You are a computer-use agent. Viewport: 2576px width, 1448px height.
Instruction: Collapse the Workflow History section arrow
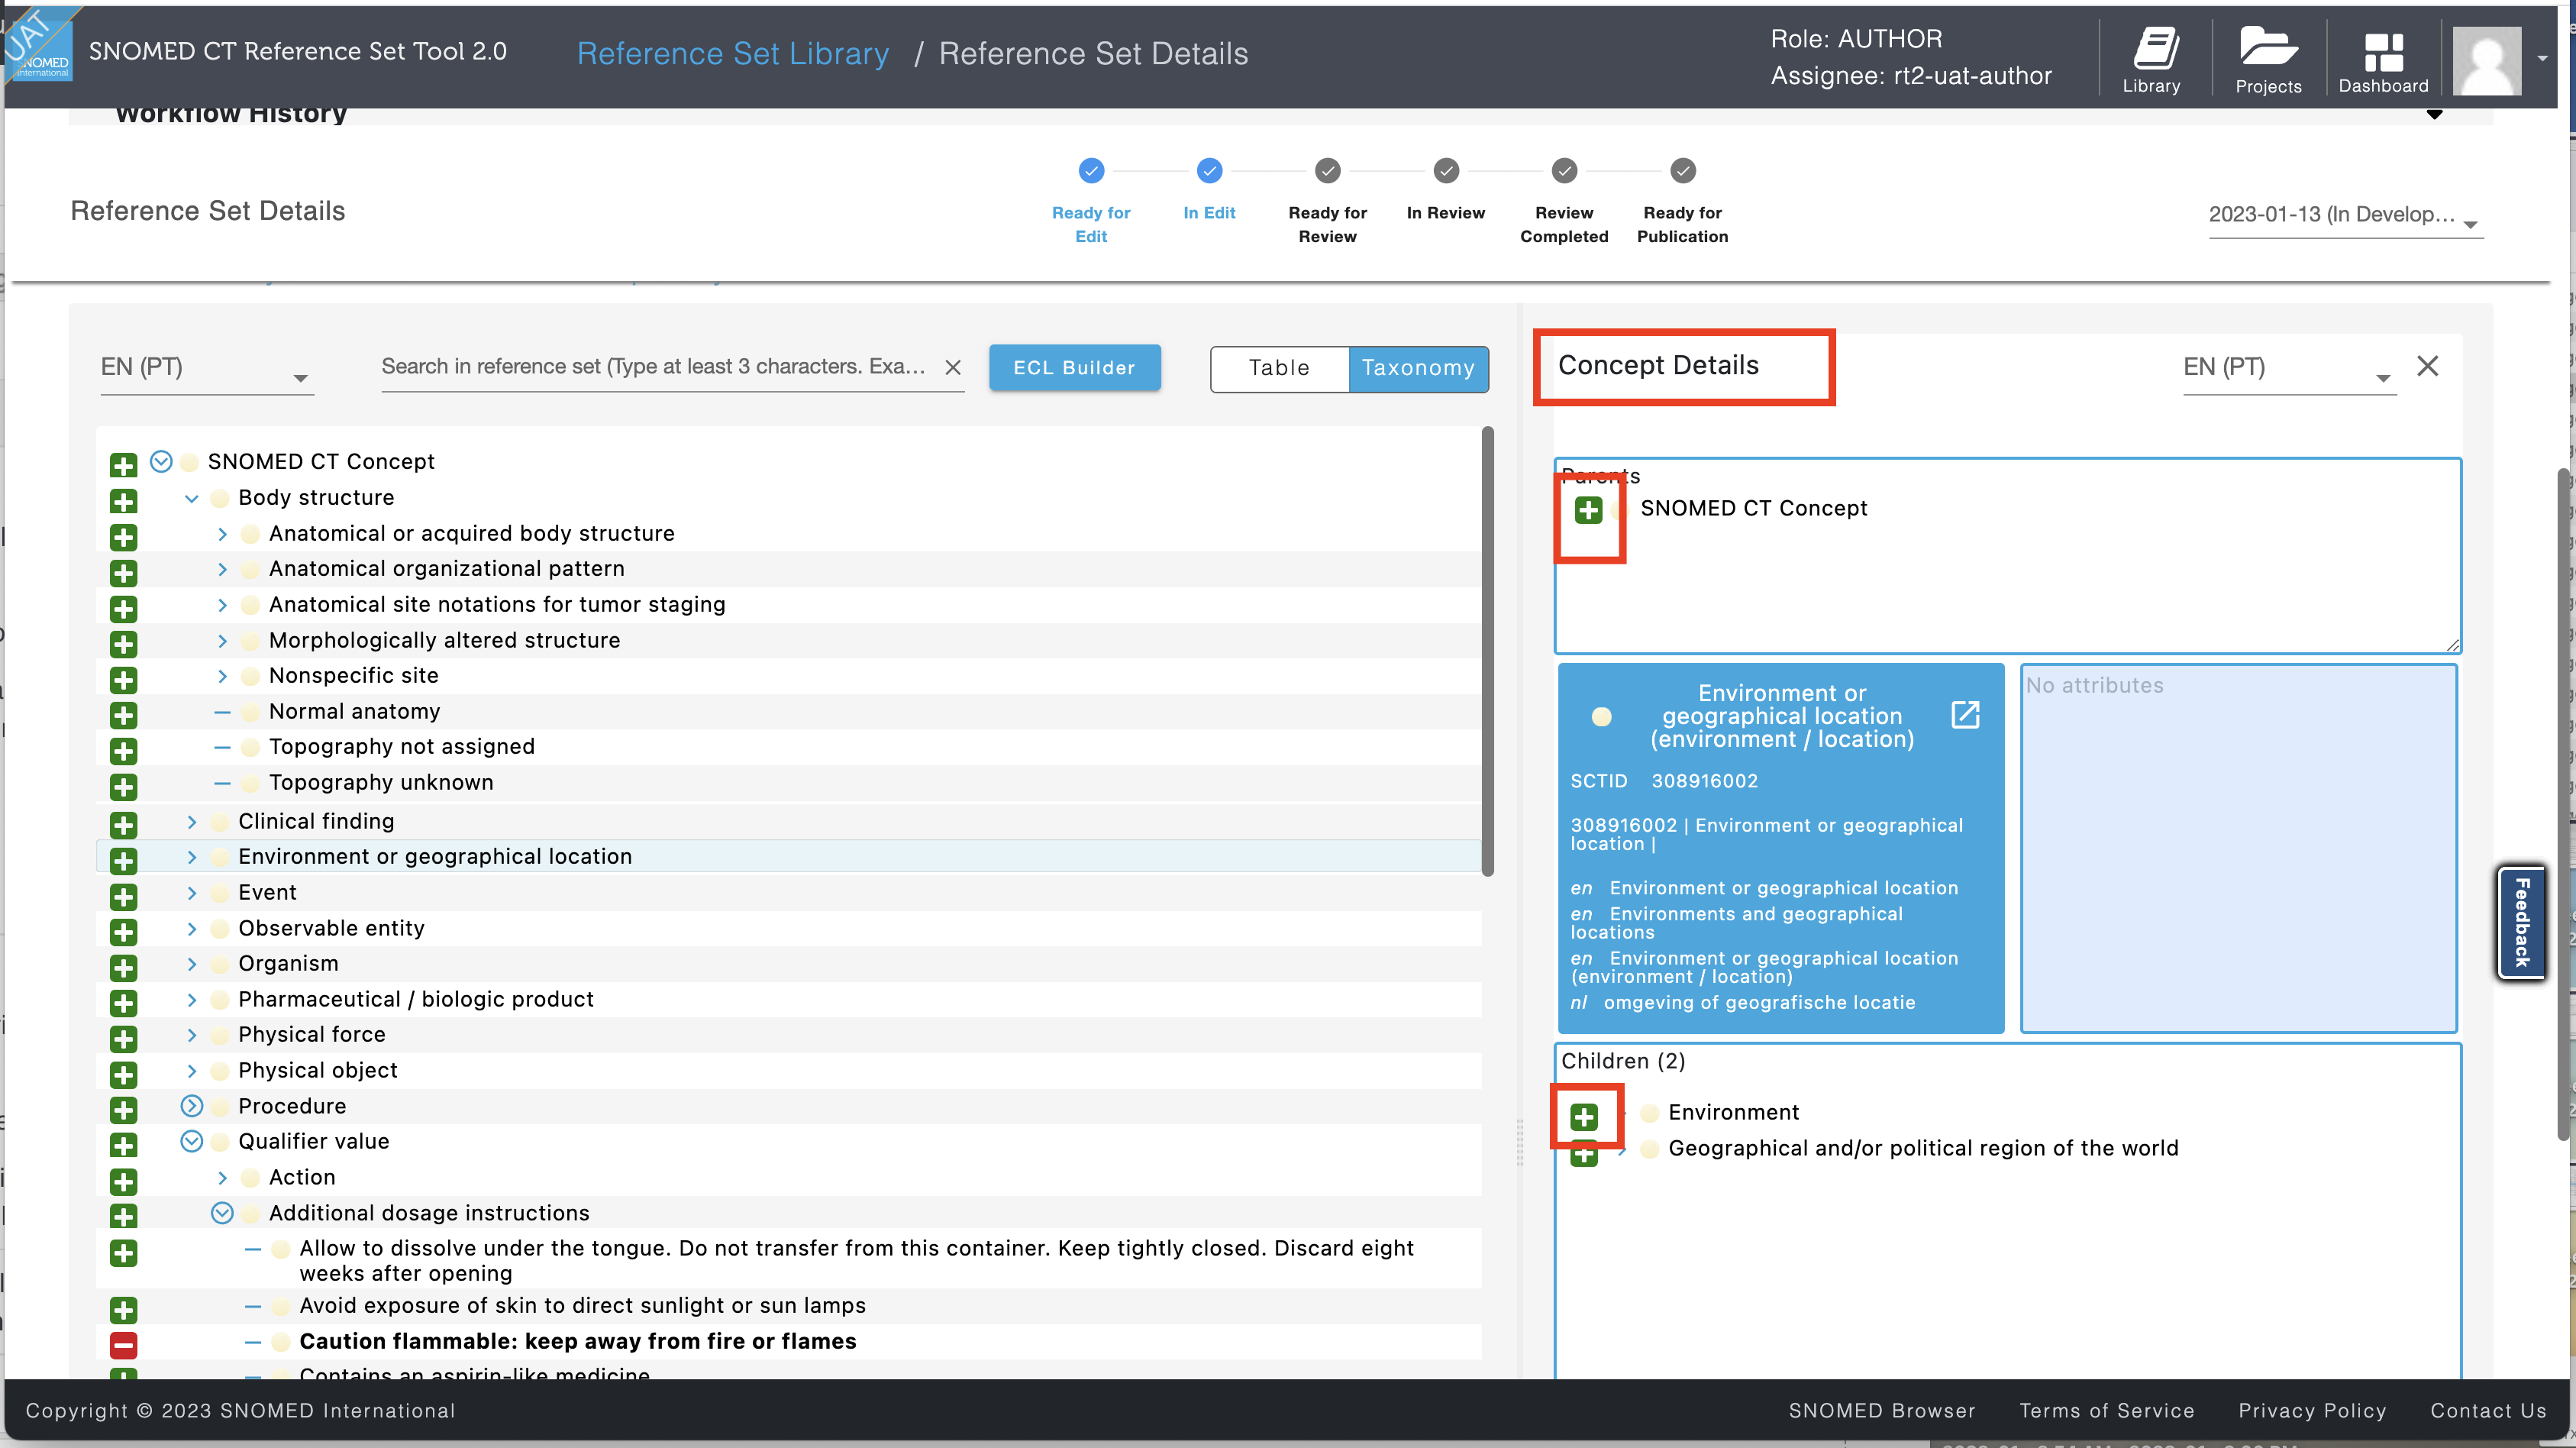coord(2434,114)
